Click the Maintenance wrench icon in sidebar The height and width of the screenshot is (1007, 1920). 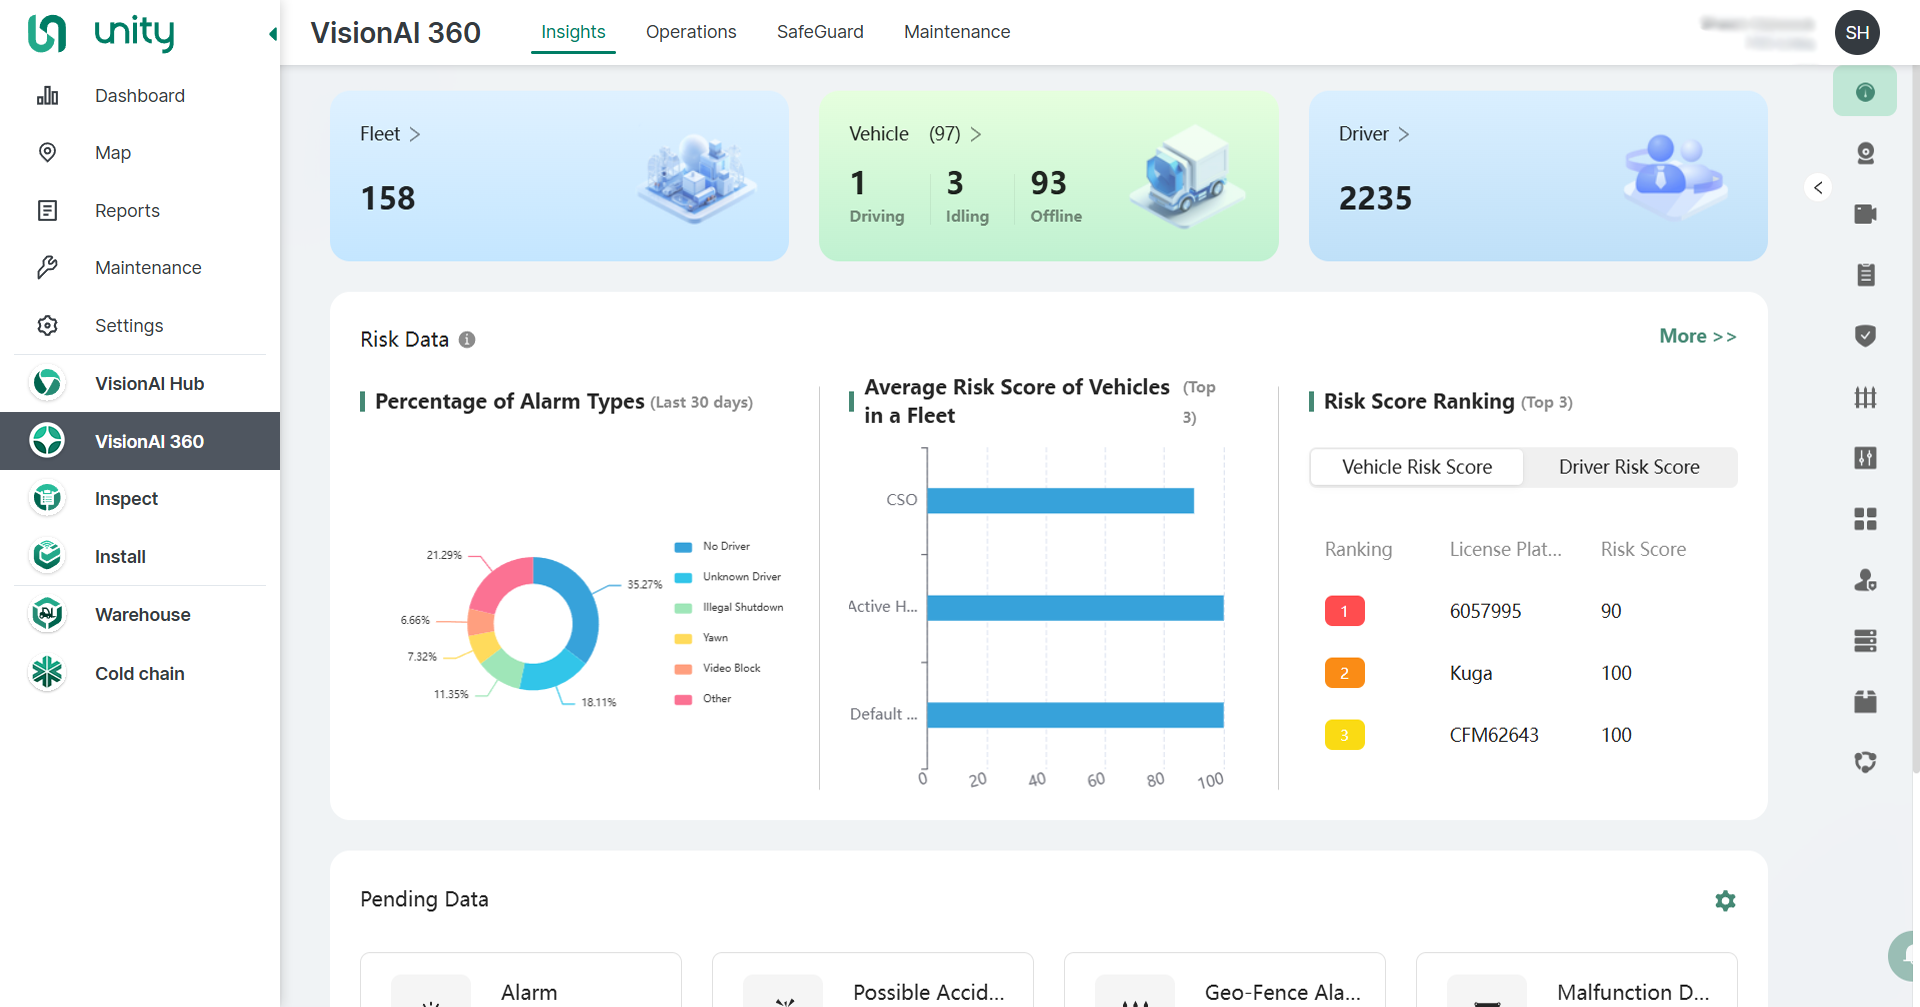47,267
